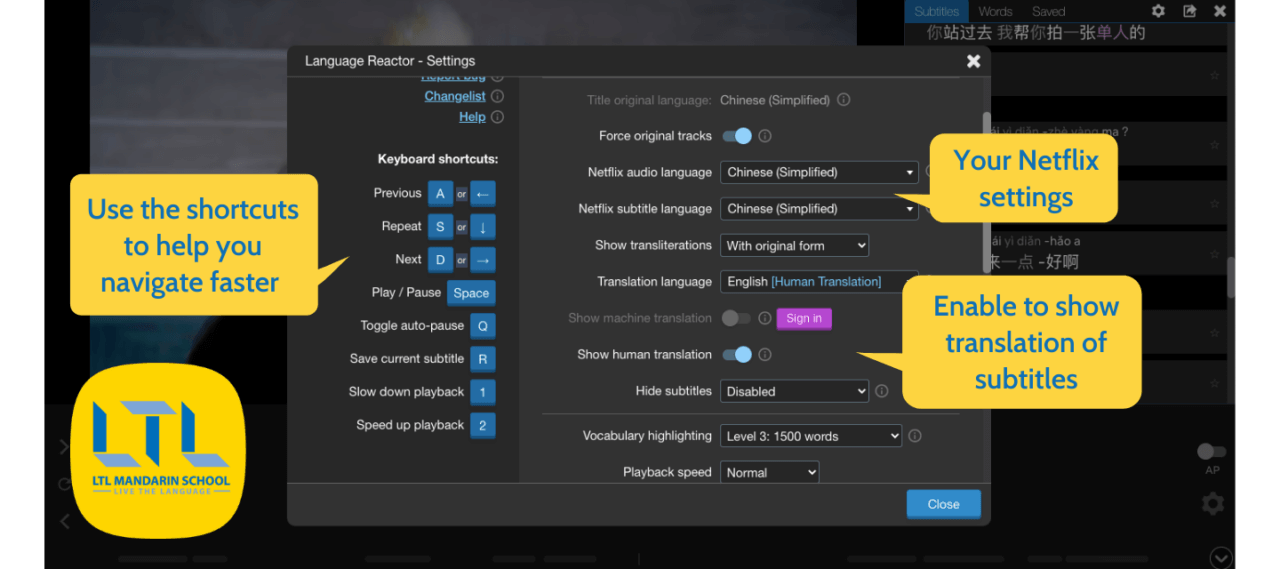Open Translation language dropdown
The width and height of the screenshot is (1280, 569).
819,282
